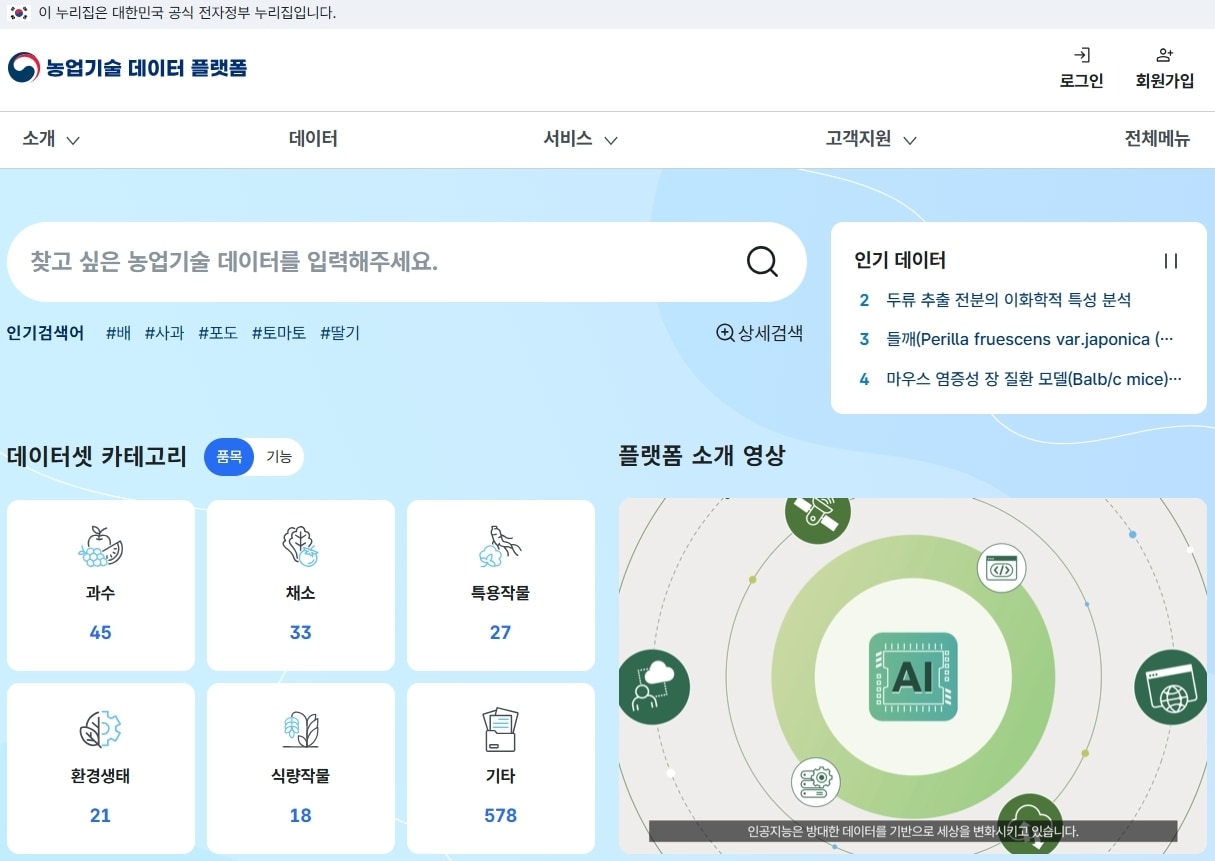Open the 과수 category fruit icon

pos(100,546)
